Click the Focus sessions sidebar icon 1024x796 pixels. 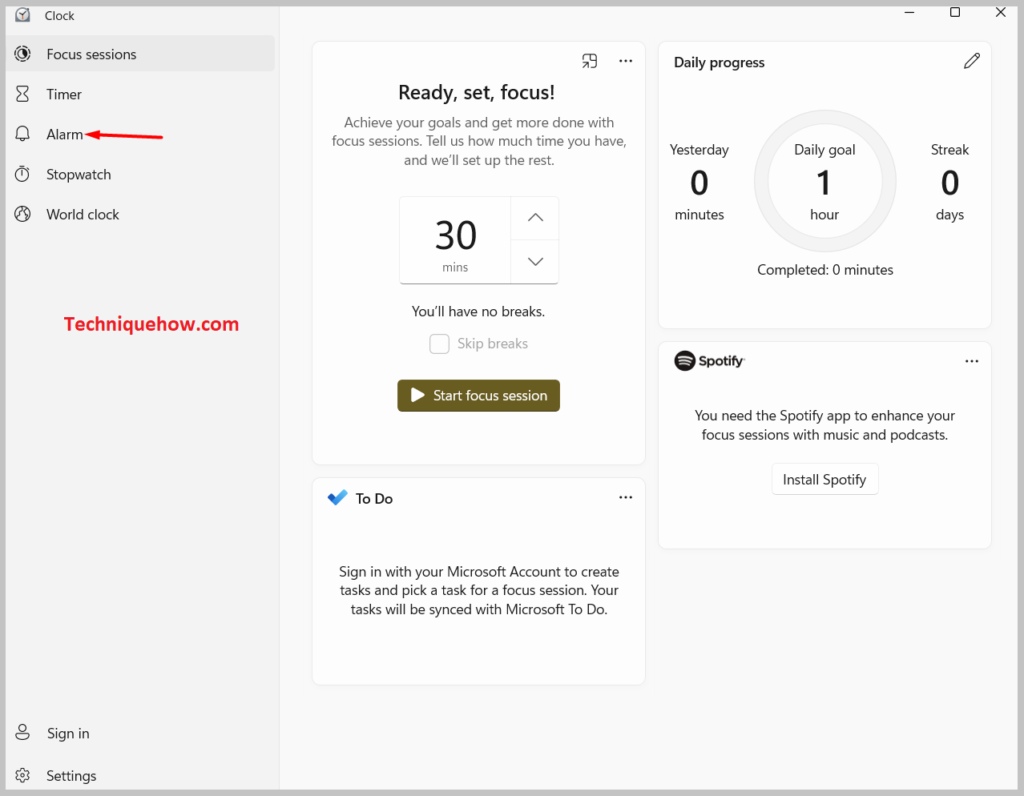pos(22,54)
